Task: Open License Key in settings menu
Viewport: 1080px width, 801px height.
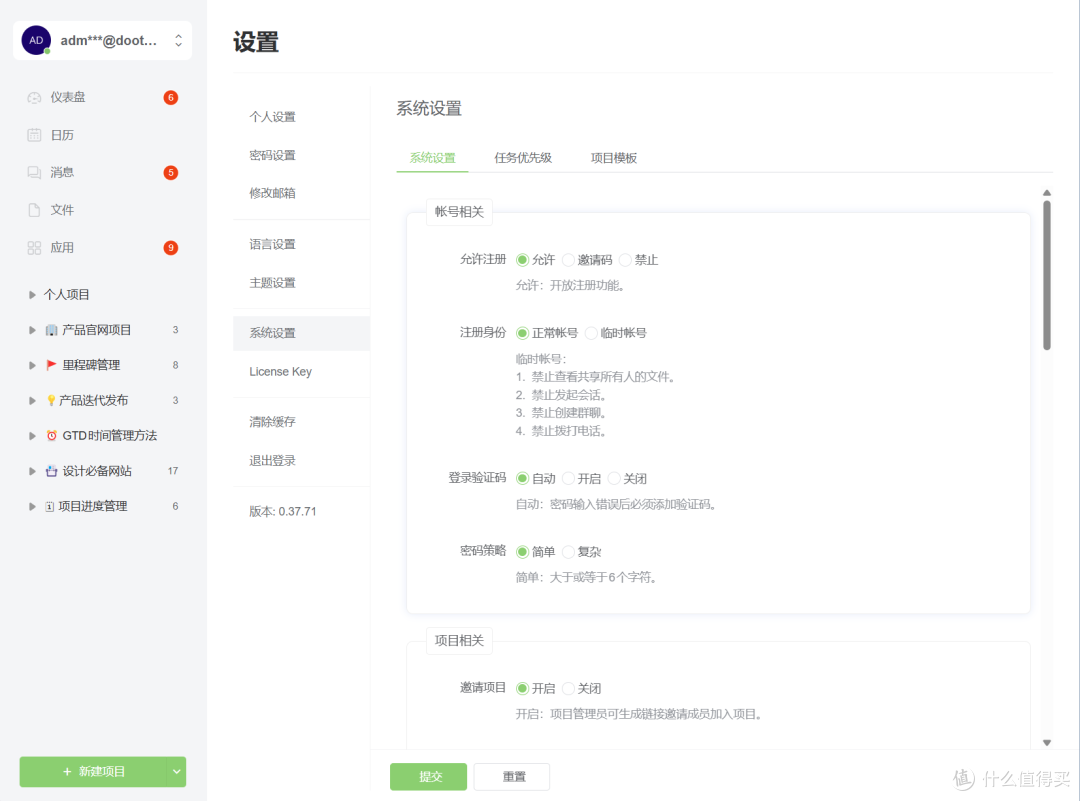Action: [x=280, y=371]
